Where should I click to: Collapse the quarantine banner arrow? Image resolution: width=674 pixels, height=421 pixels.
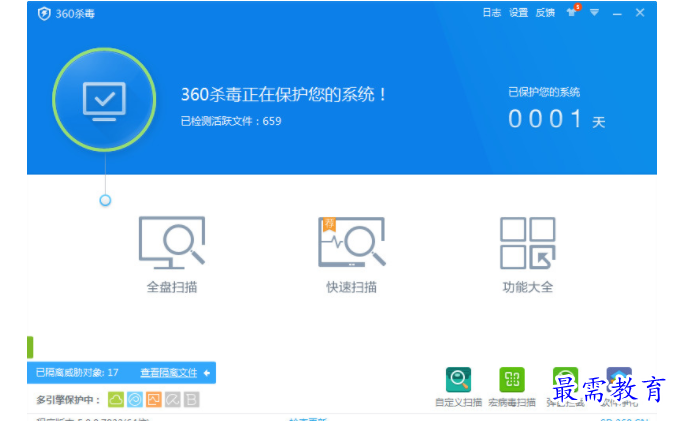(x=207, y=372)
